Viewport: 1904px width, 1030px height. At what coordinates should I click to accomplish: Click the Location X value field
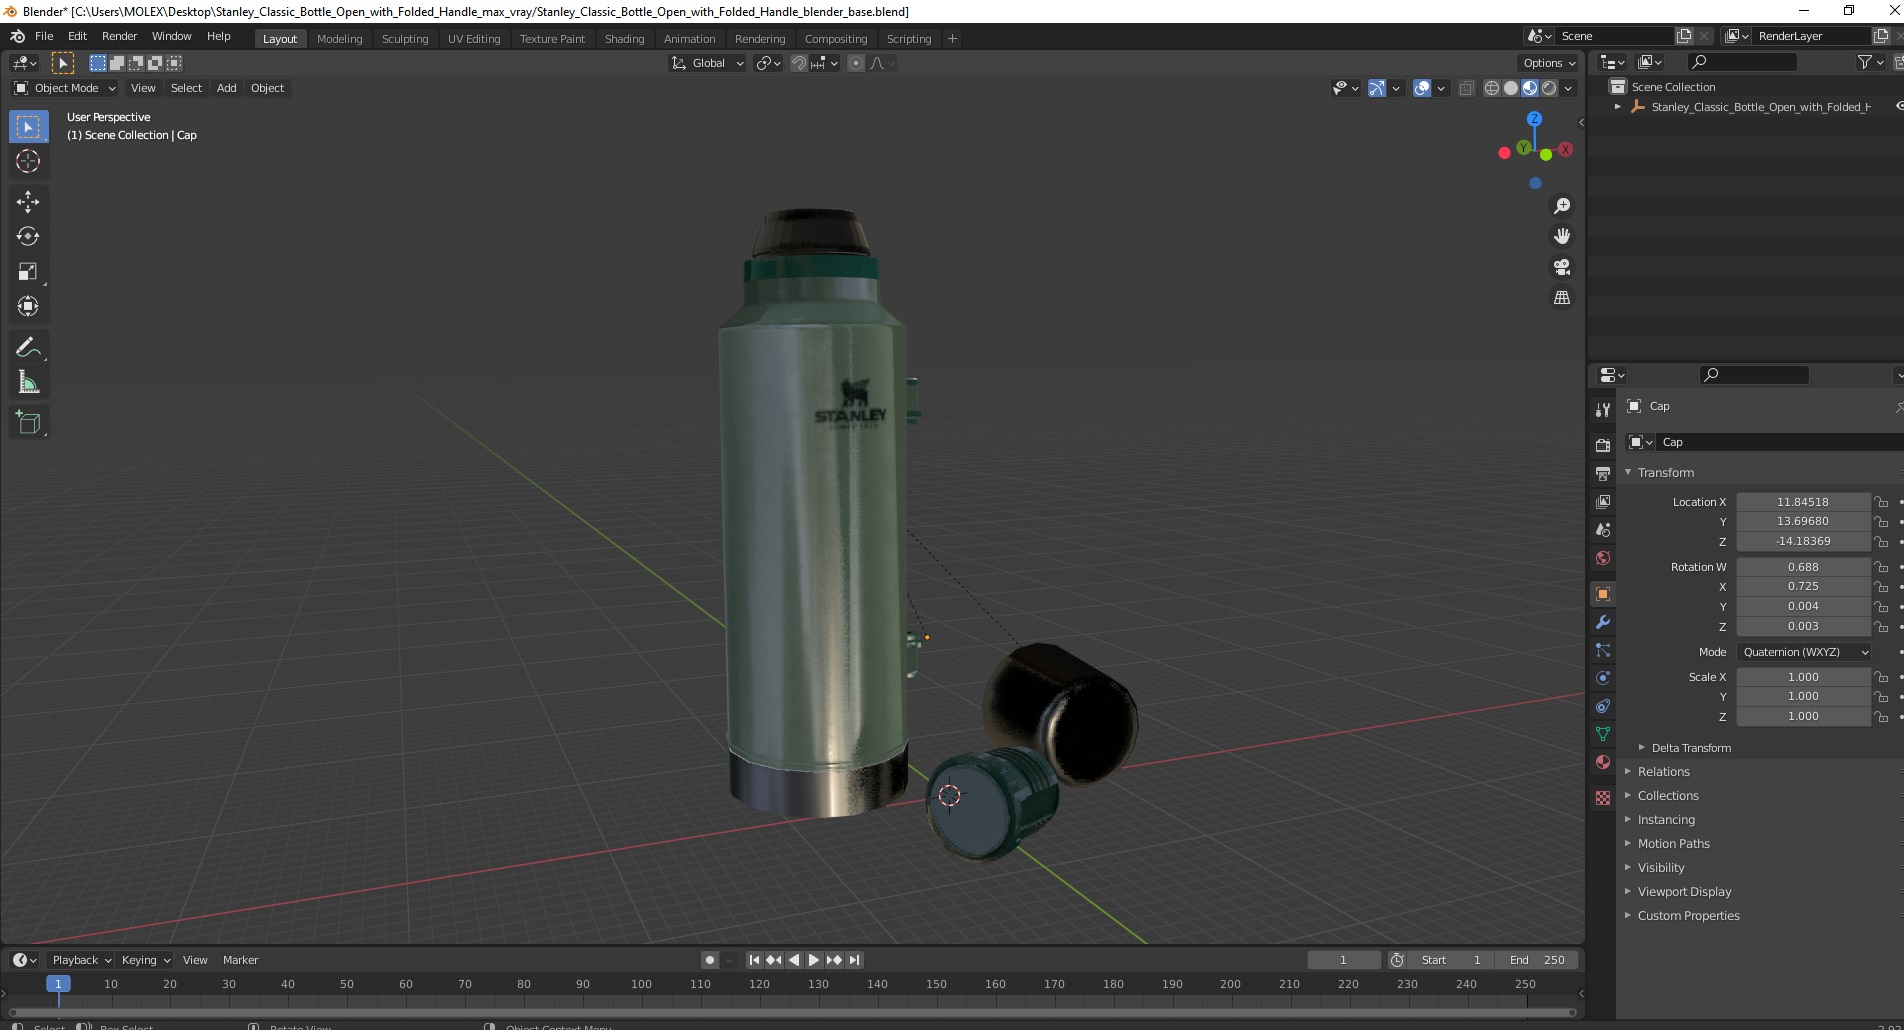(1803, 502)
